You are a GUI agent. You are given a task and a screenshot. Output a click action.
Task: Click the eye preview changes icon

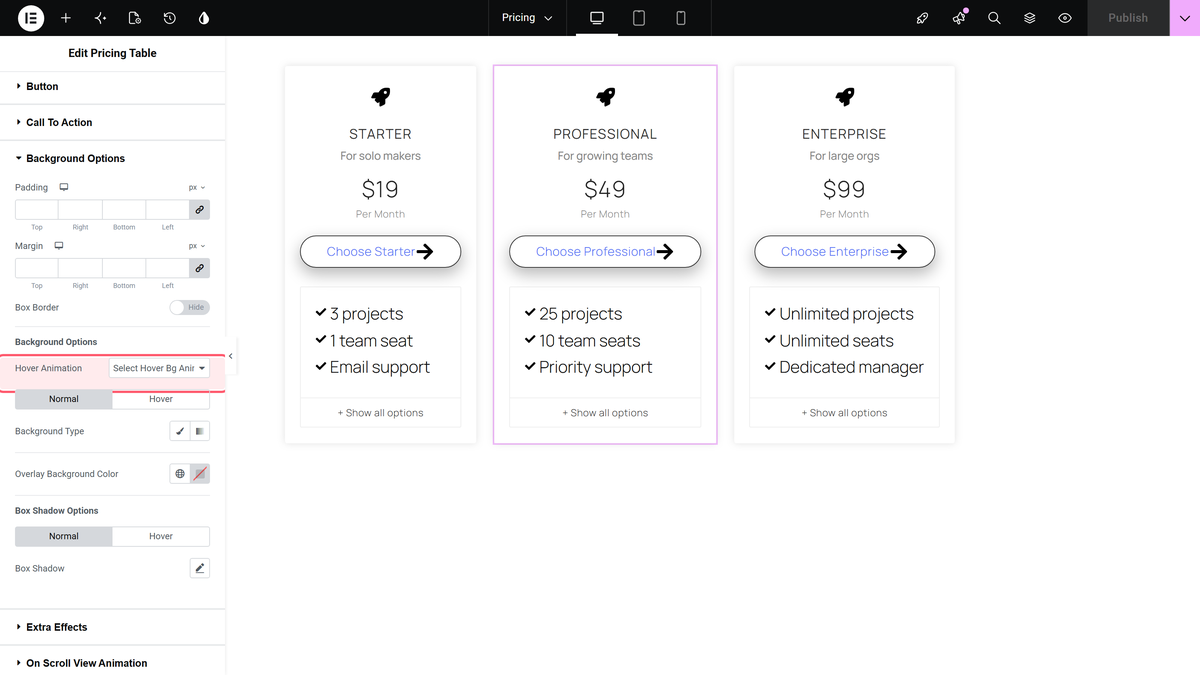point(1065,18)
